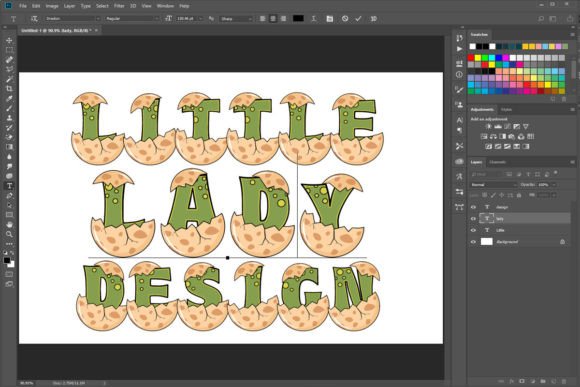
Task: Pick the red swatch in Swatches panel
Action: point(471,58)
